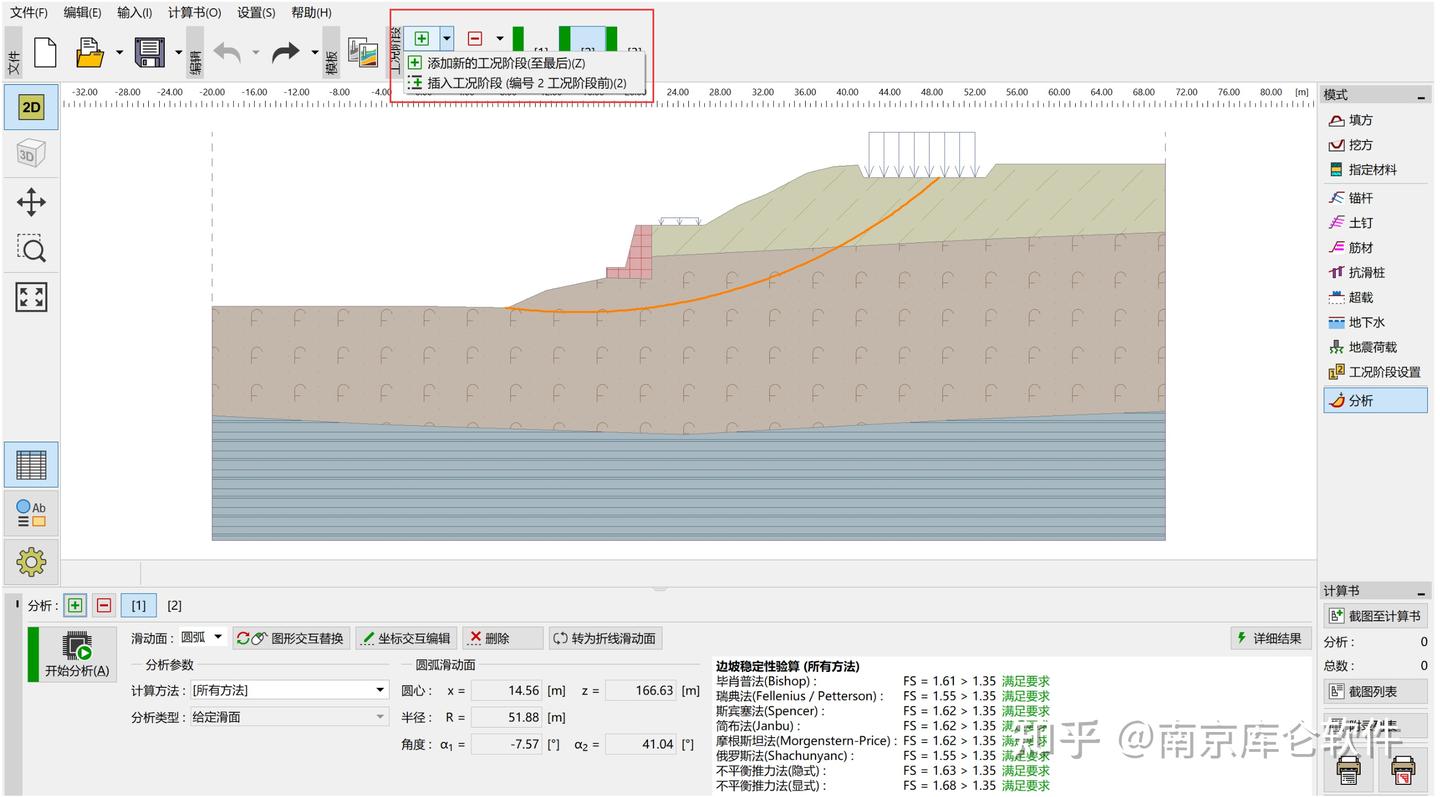
Task: Enable the 挖方 excavation mode
Action: click(x=1370, y=145)
